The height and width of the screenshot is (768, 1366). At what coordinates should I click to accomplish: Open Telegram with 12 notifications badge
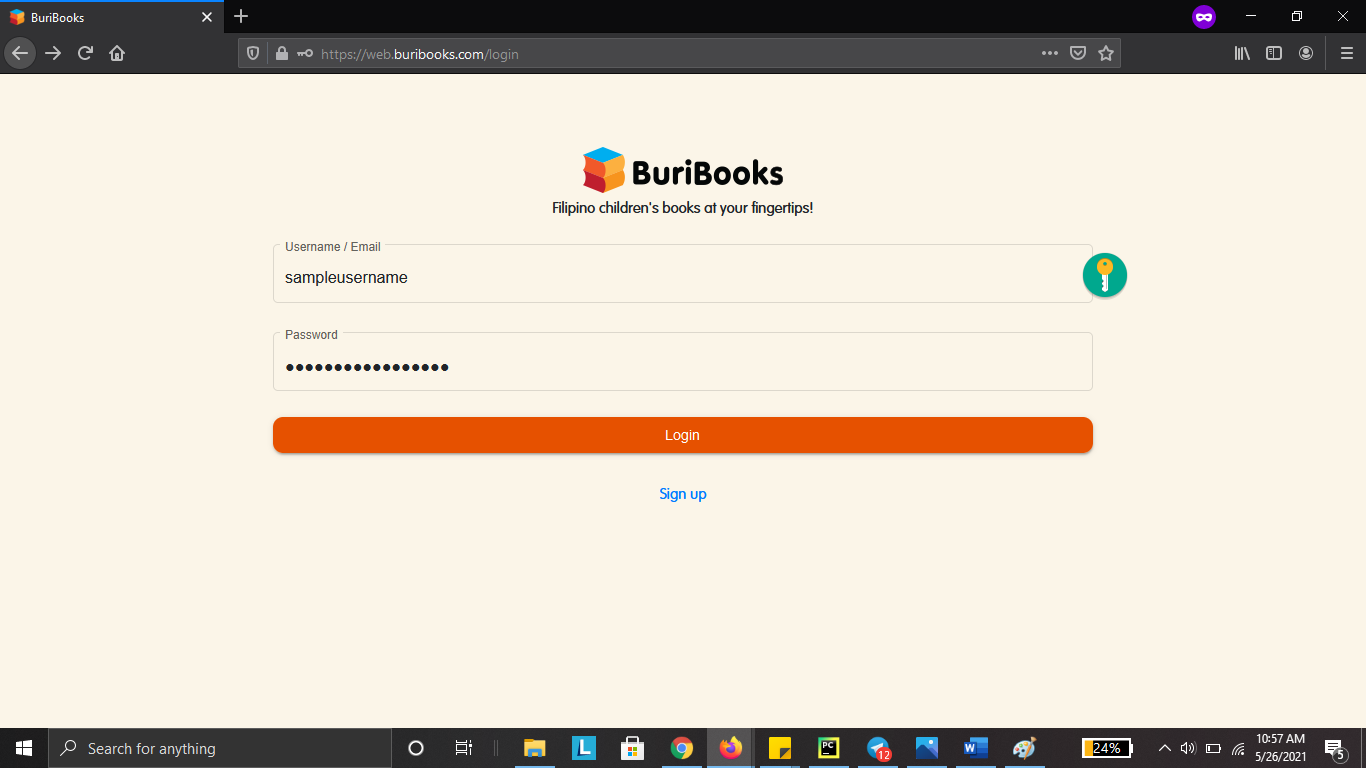(878, 748)
